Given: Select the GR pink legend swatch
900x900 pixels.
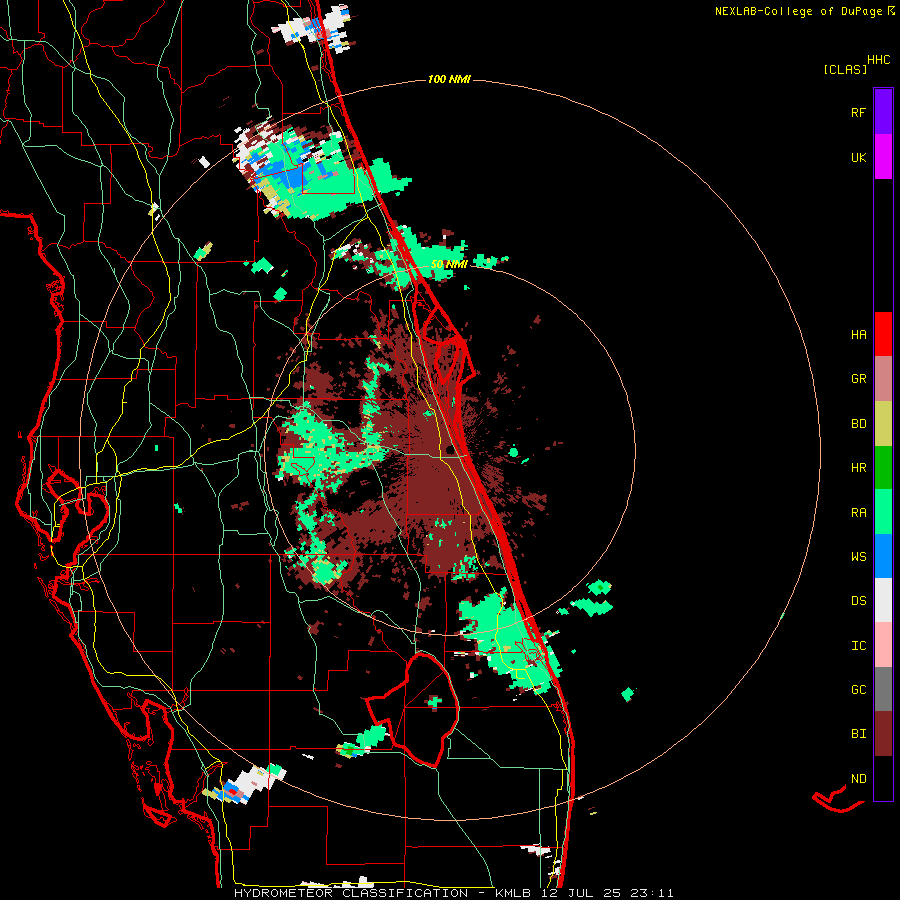Looking at the screenshot, I should (x=883, y=379).
